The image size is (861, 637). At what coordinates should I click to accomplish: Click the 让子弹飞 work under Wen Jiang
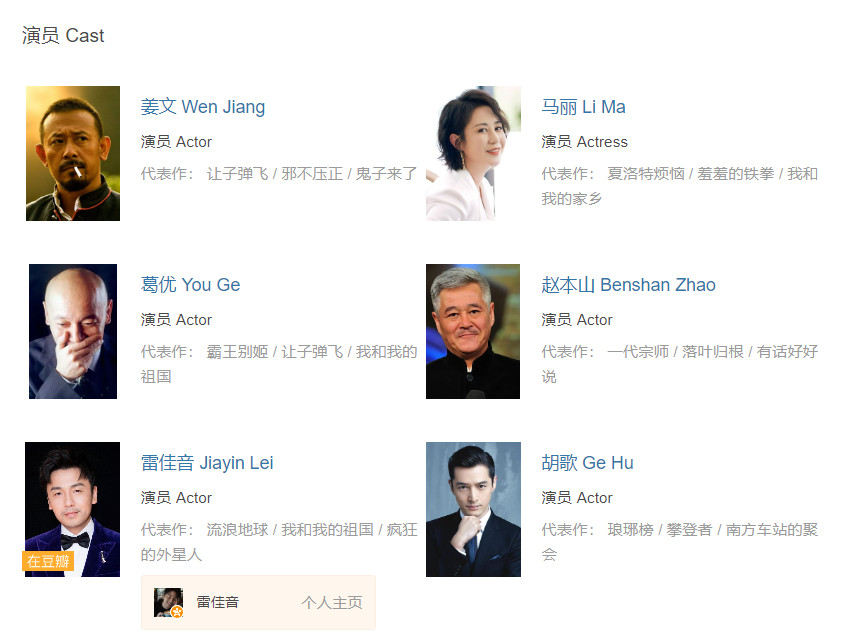pyautogui.click(x=237, y=174)
